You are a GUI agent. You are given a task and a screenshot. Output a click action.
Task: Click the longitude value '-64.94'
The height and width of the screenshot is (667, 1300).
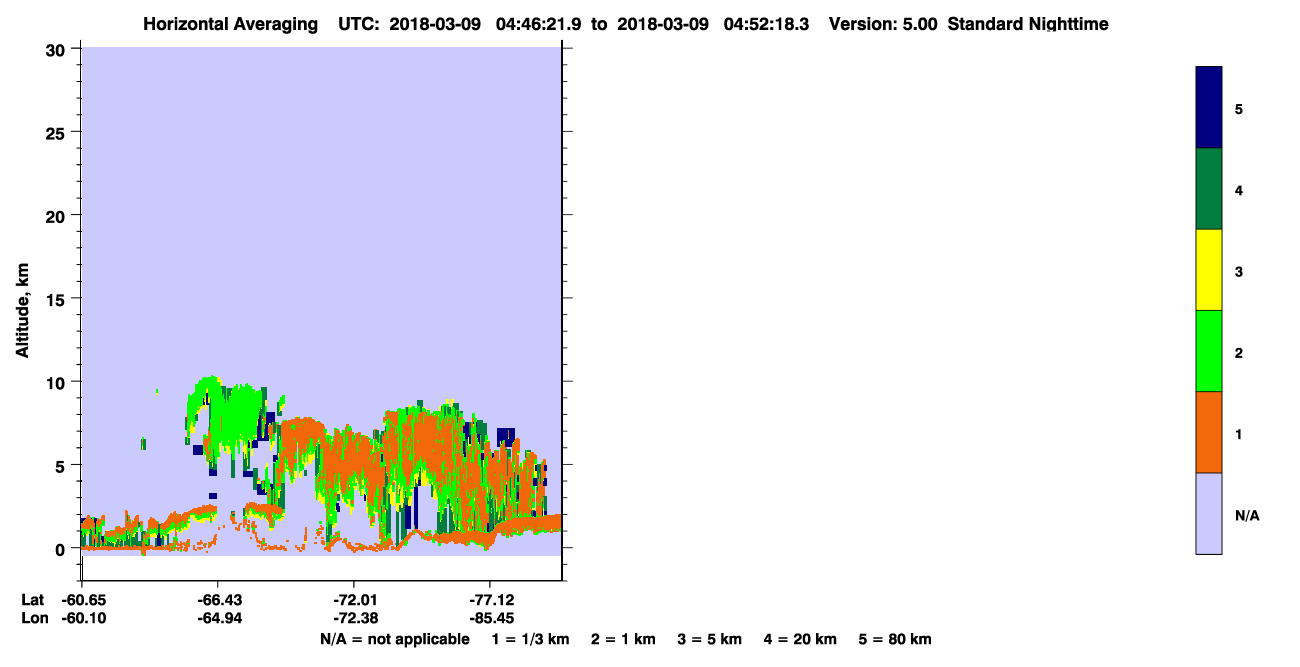tap(218, 618)
